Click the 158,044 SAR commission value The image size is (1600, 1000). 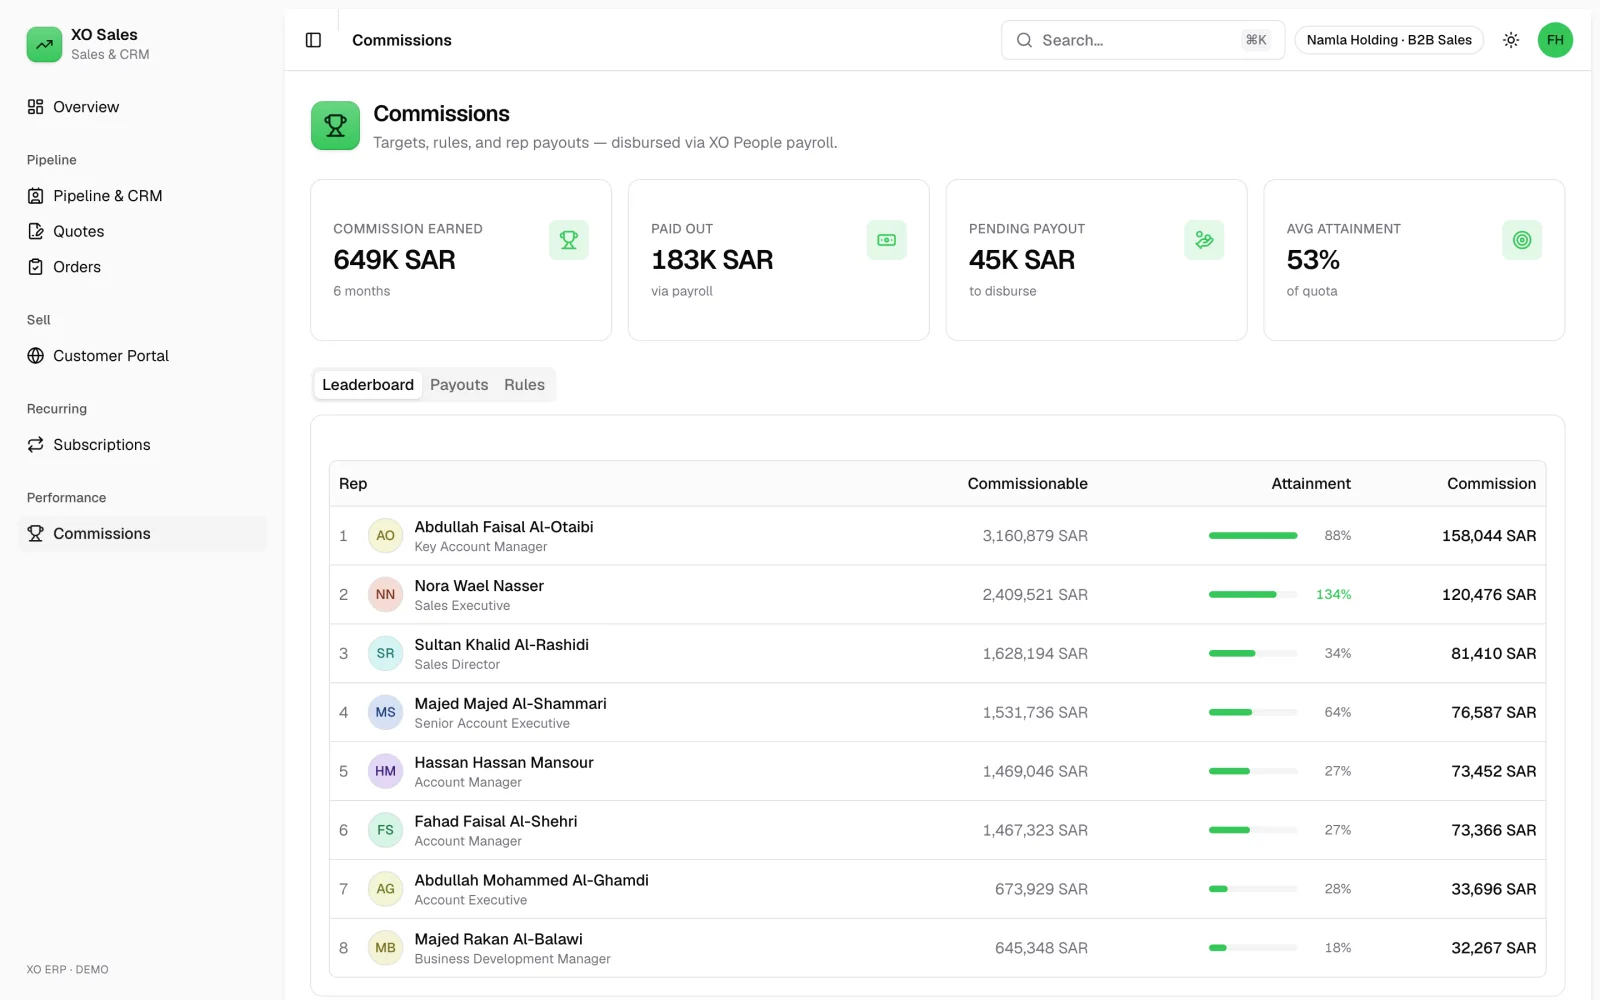(x=1489, y=536)
